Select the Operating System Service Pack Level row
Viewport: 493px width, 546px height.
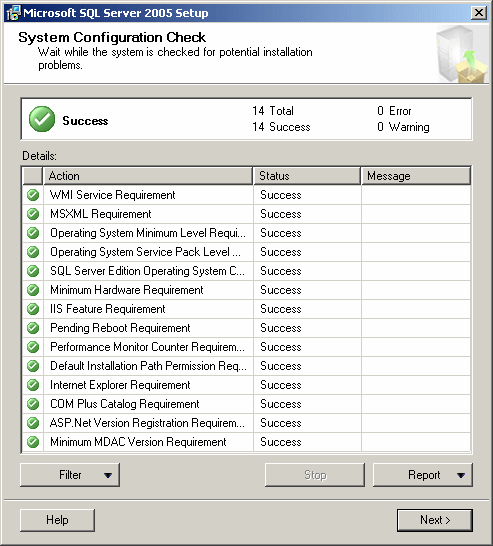pos(145,252)
